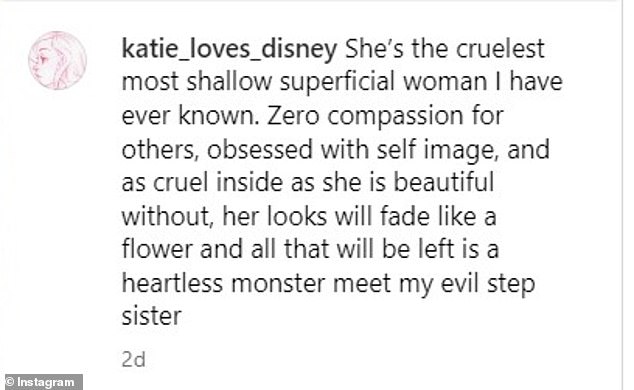Click the words 'heartless monster'
This screenshot has height=390, width=634.
pos(223,283)
